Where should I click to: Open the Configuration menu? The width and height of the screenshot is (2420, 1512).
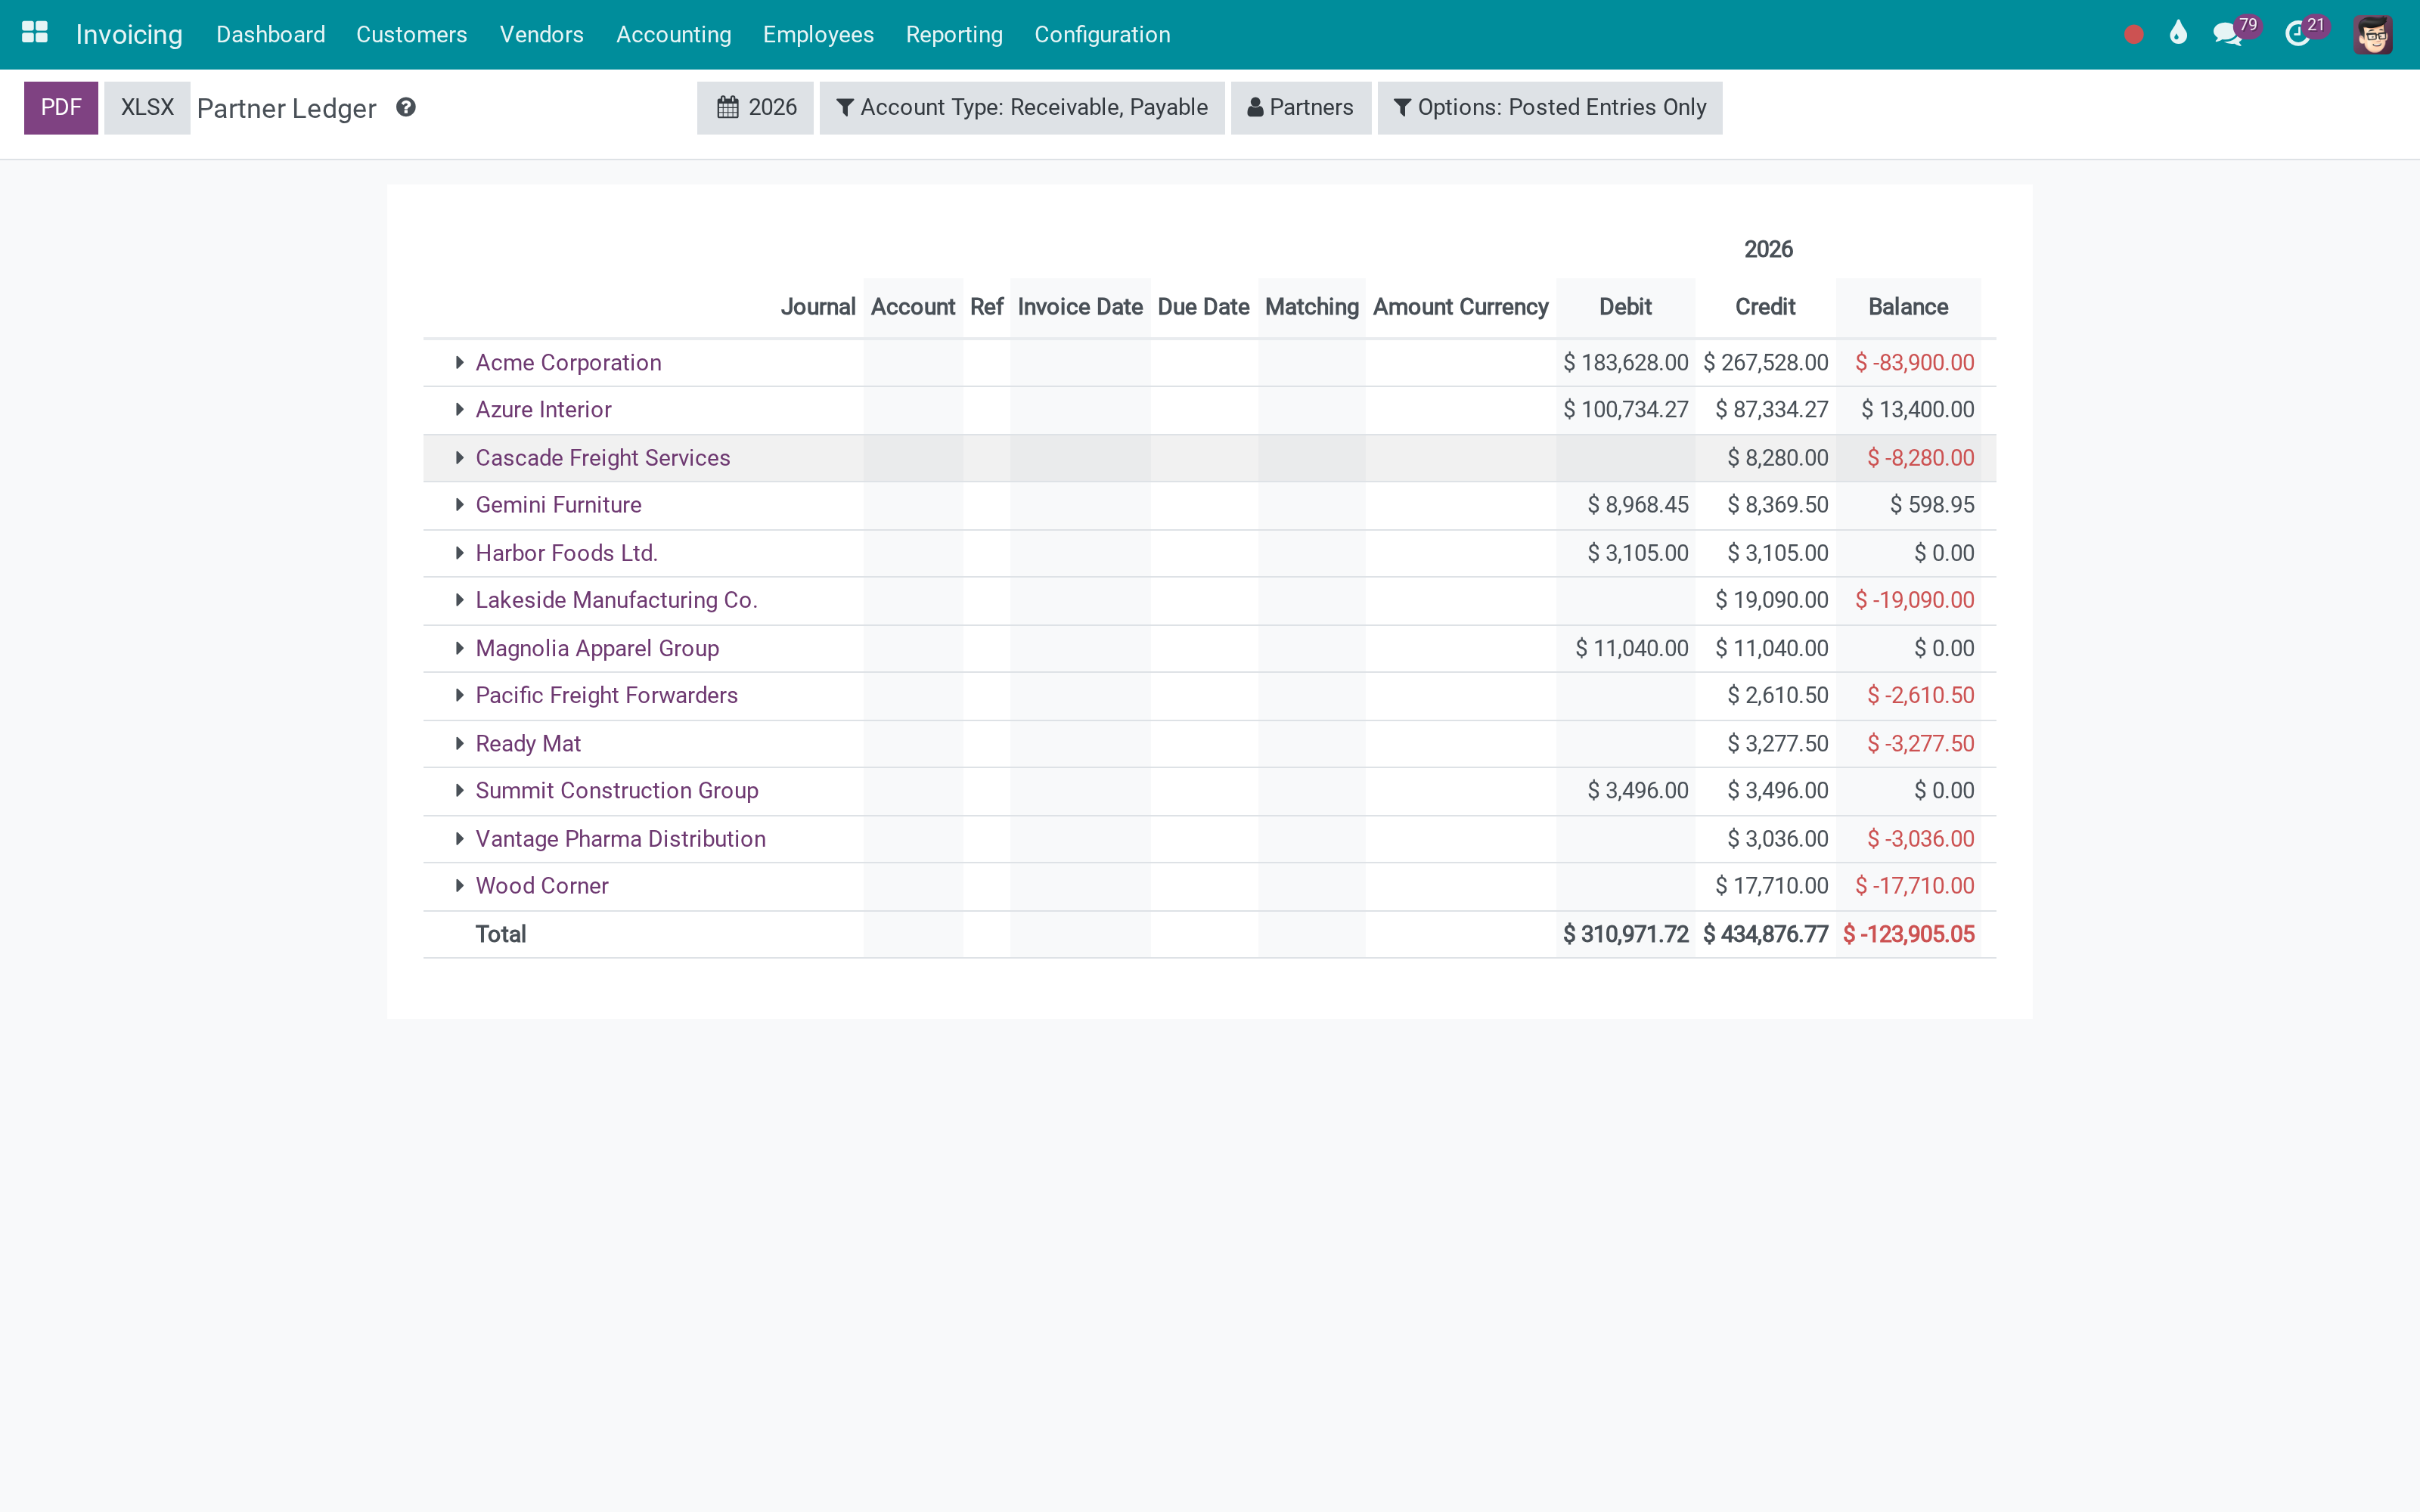coord(1102,34)
